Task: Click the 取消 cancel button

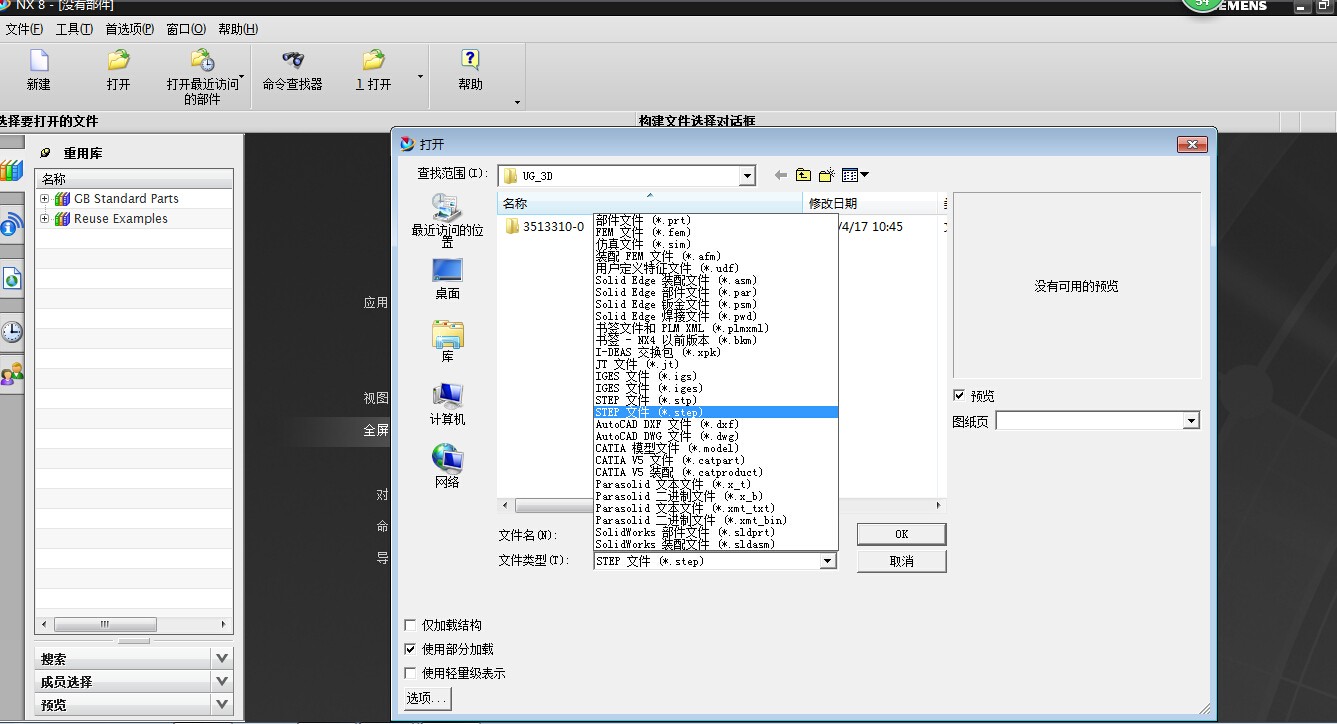Action: click(901, 561)
